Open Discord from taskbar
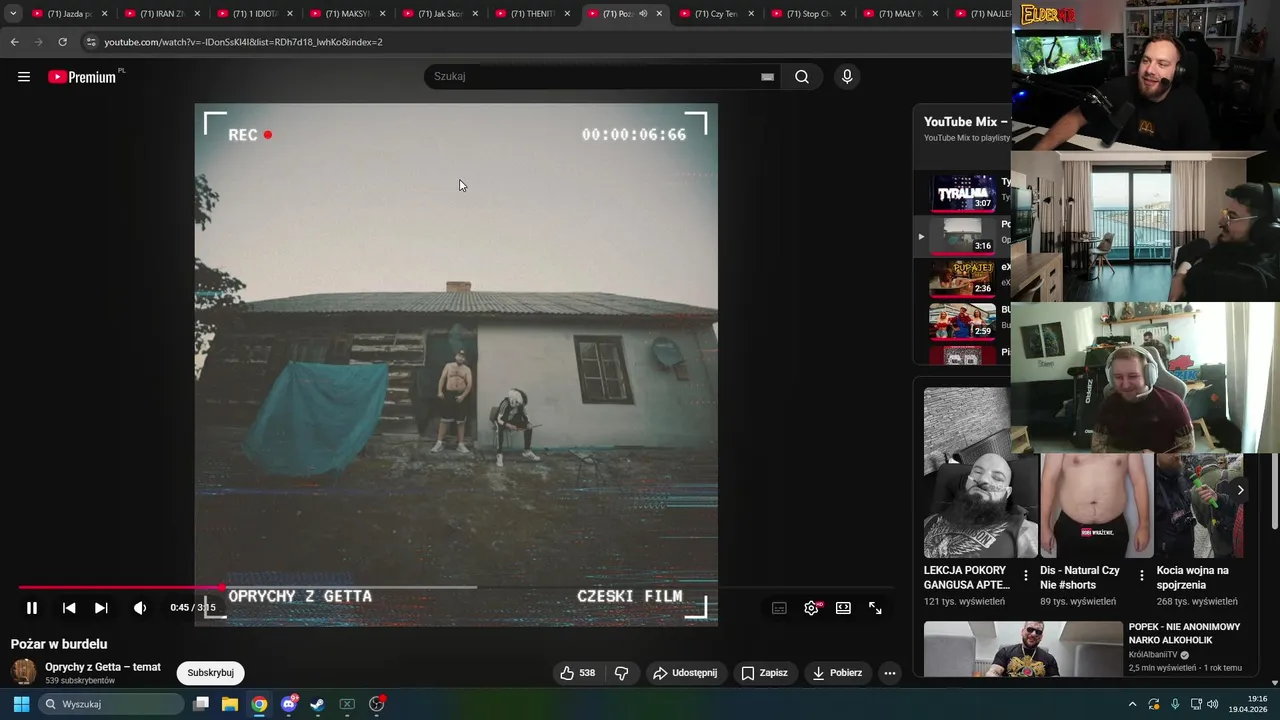Viewport: 1280px width, 720px height. pyautogui.click(x=289, y=704)
